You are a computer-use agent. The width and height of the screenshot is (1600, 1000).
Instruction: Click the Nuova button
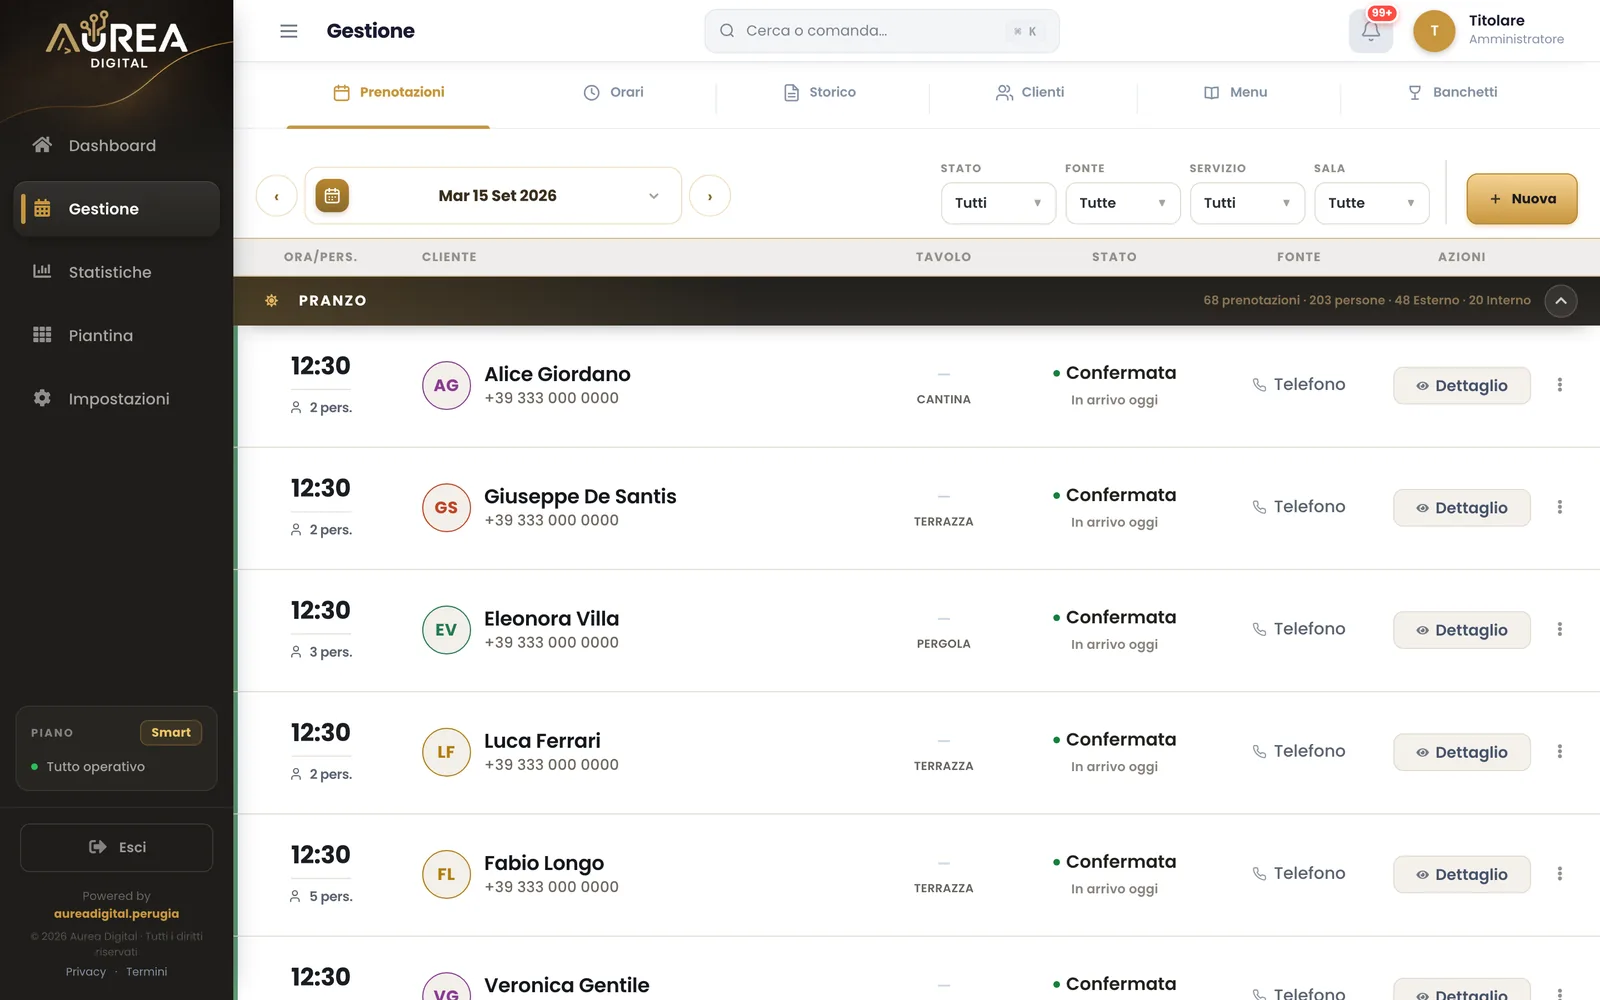pyautogui.click(x=1522, y=199)
